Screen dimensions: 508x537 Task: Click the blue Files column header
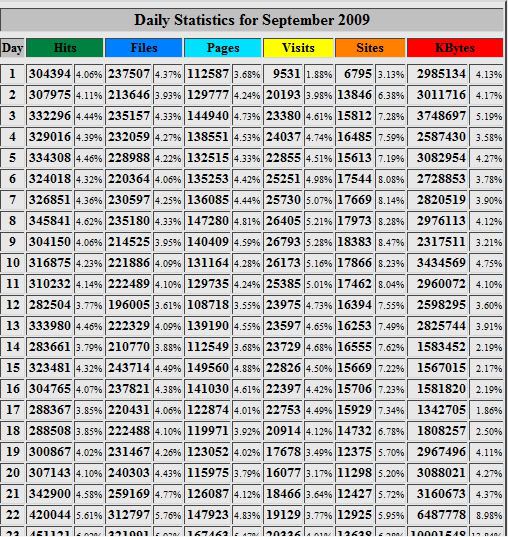coord(144,48)
